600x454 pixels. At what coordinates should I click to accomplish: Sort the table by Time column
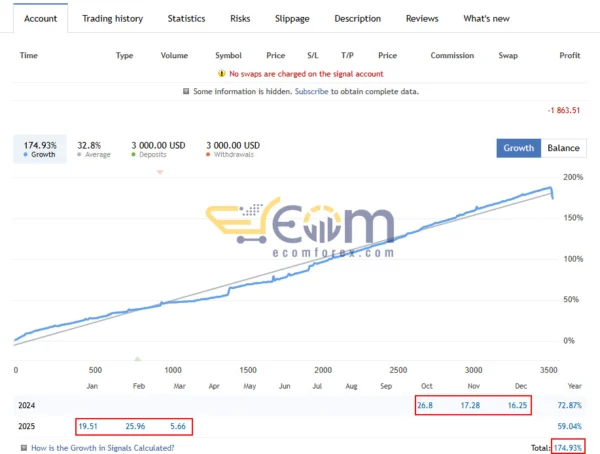coord(29,55)
